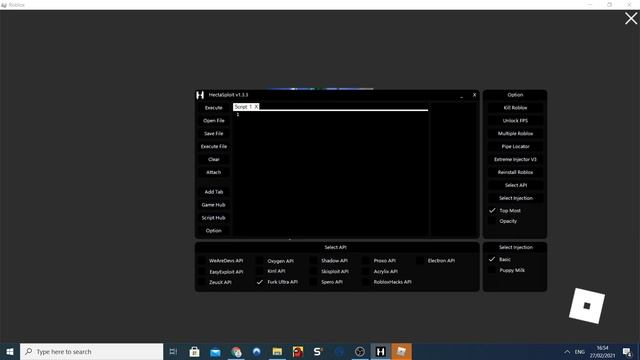This screenshot has height=360, width=640.
Task: Enable the WeAreDevs API checkbox
Action: pyautogui.click(x=202, y=260)
